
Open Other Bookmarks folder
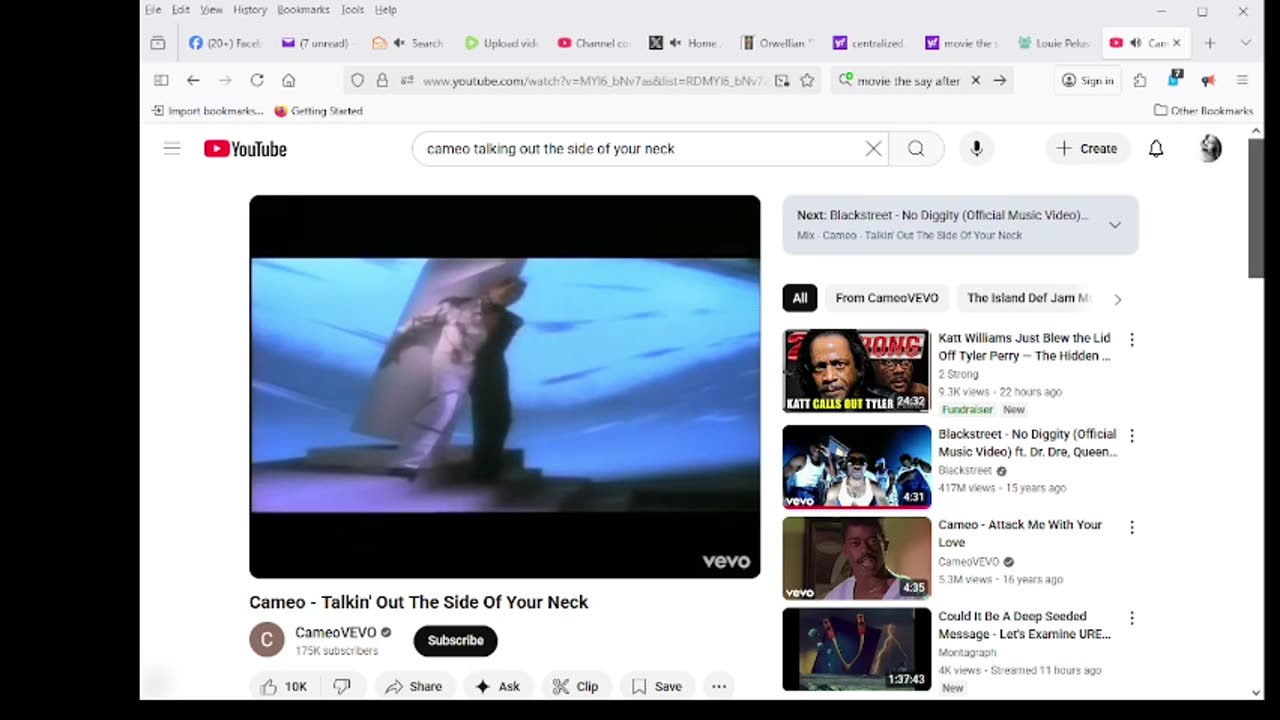point(1203,110)
